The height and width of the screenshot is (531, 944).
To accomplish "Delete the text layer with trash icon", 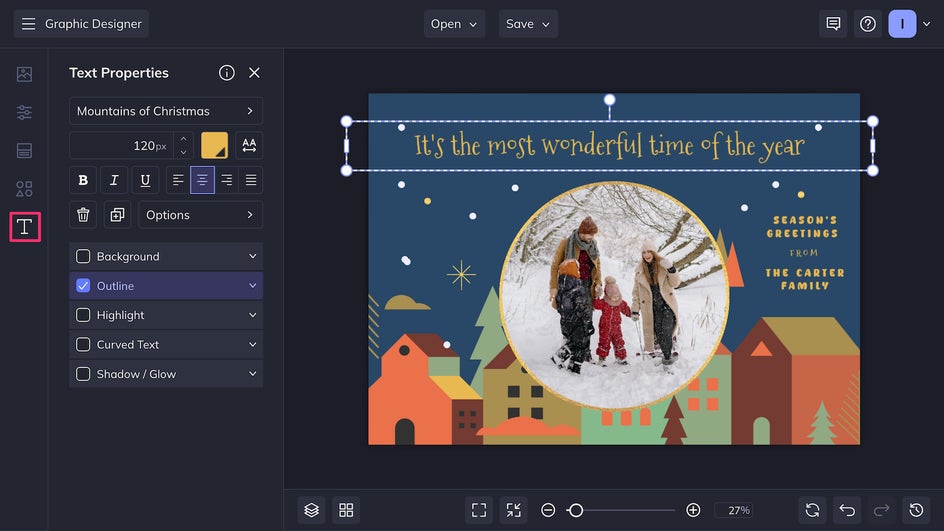I will pos(83,215).
